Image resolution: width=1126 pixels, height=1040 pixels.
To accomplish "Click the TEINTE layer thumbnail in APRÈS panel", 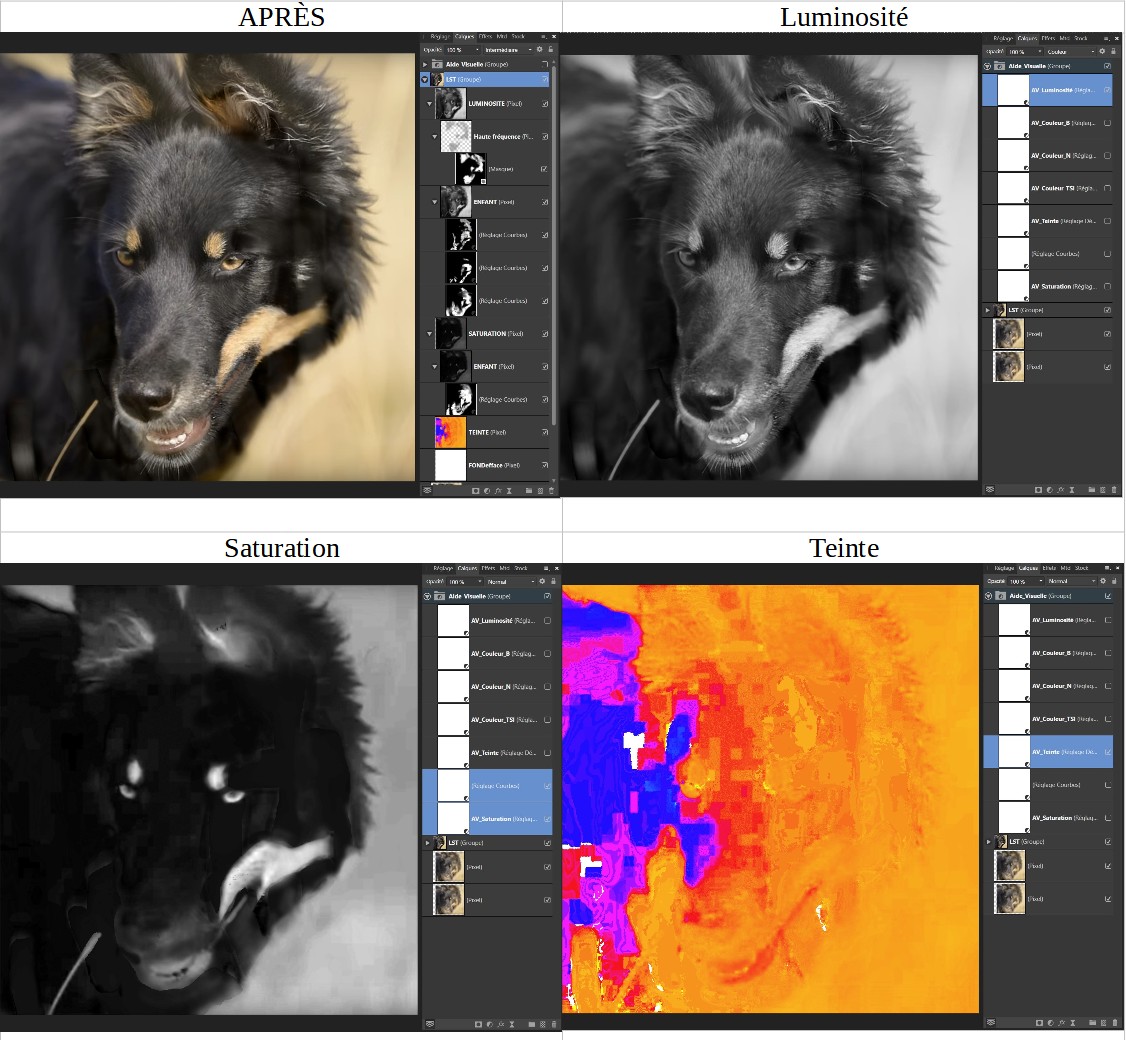I will [x=450, y=432].
